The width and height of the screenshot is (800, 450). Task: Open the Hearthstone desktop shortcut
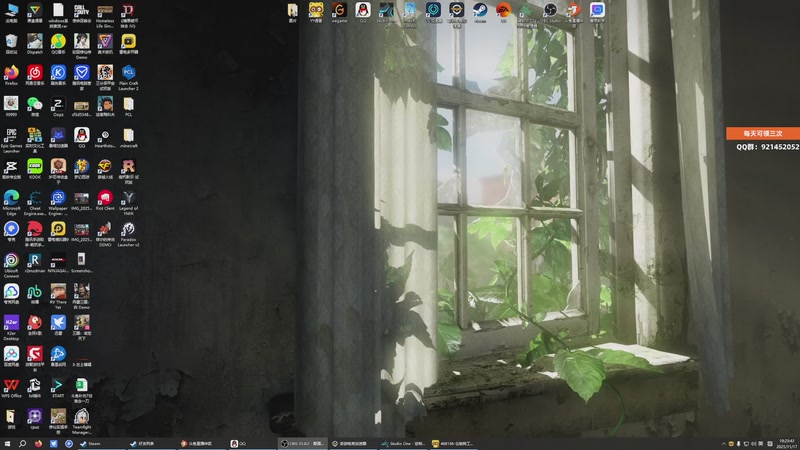tap(105, 137)
